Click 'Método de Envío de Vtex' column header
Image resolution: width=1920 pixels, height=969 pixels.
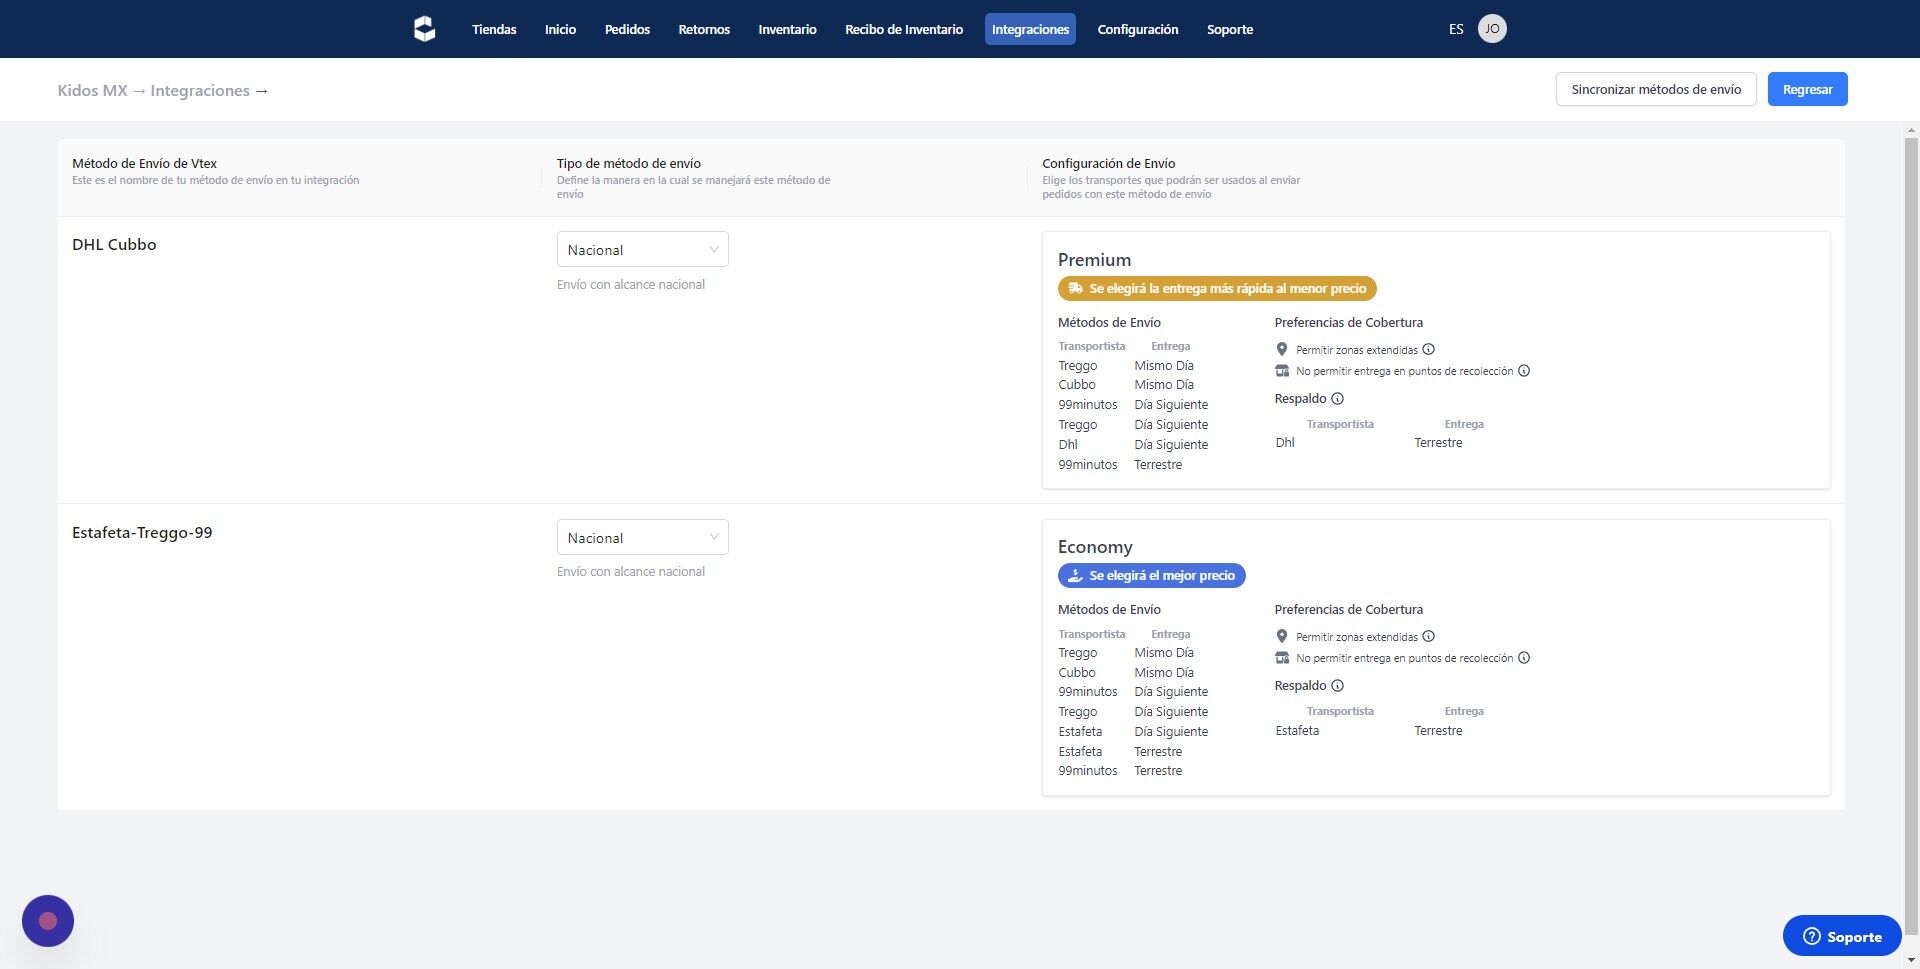(144, 163)
